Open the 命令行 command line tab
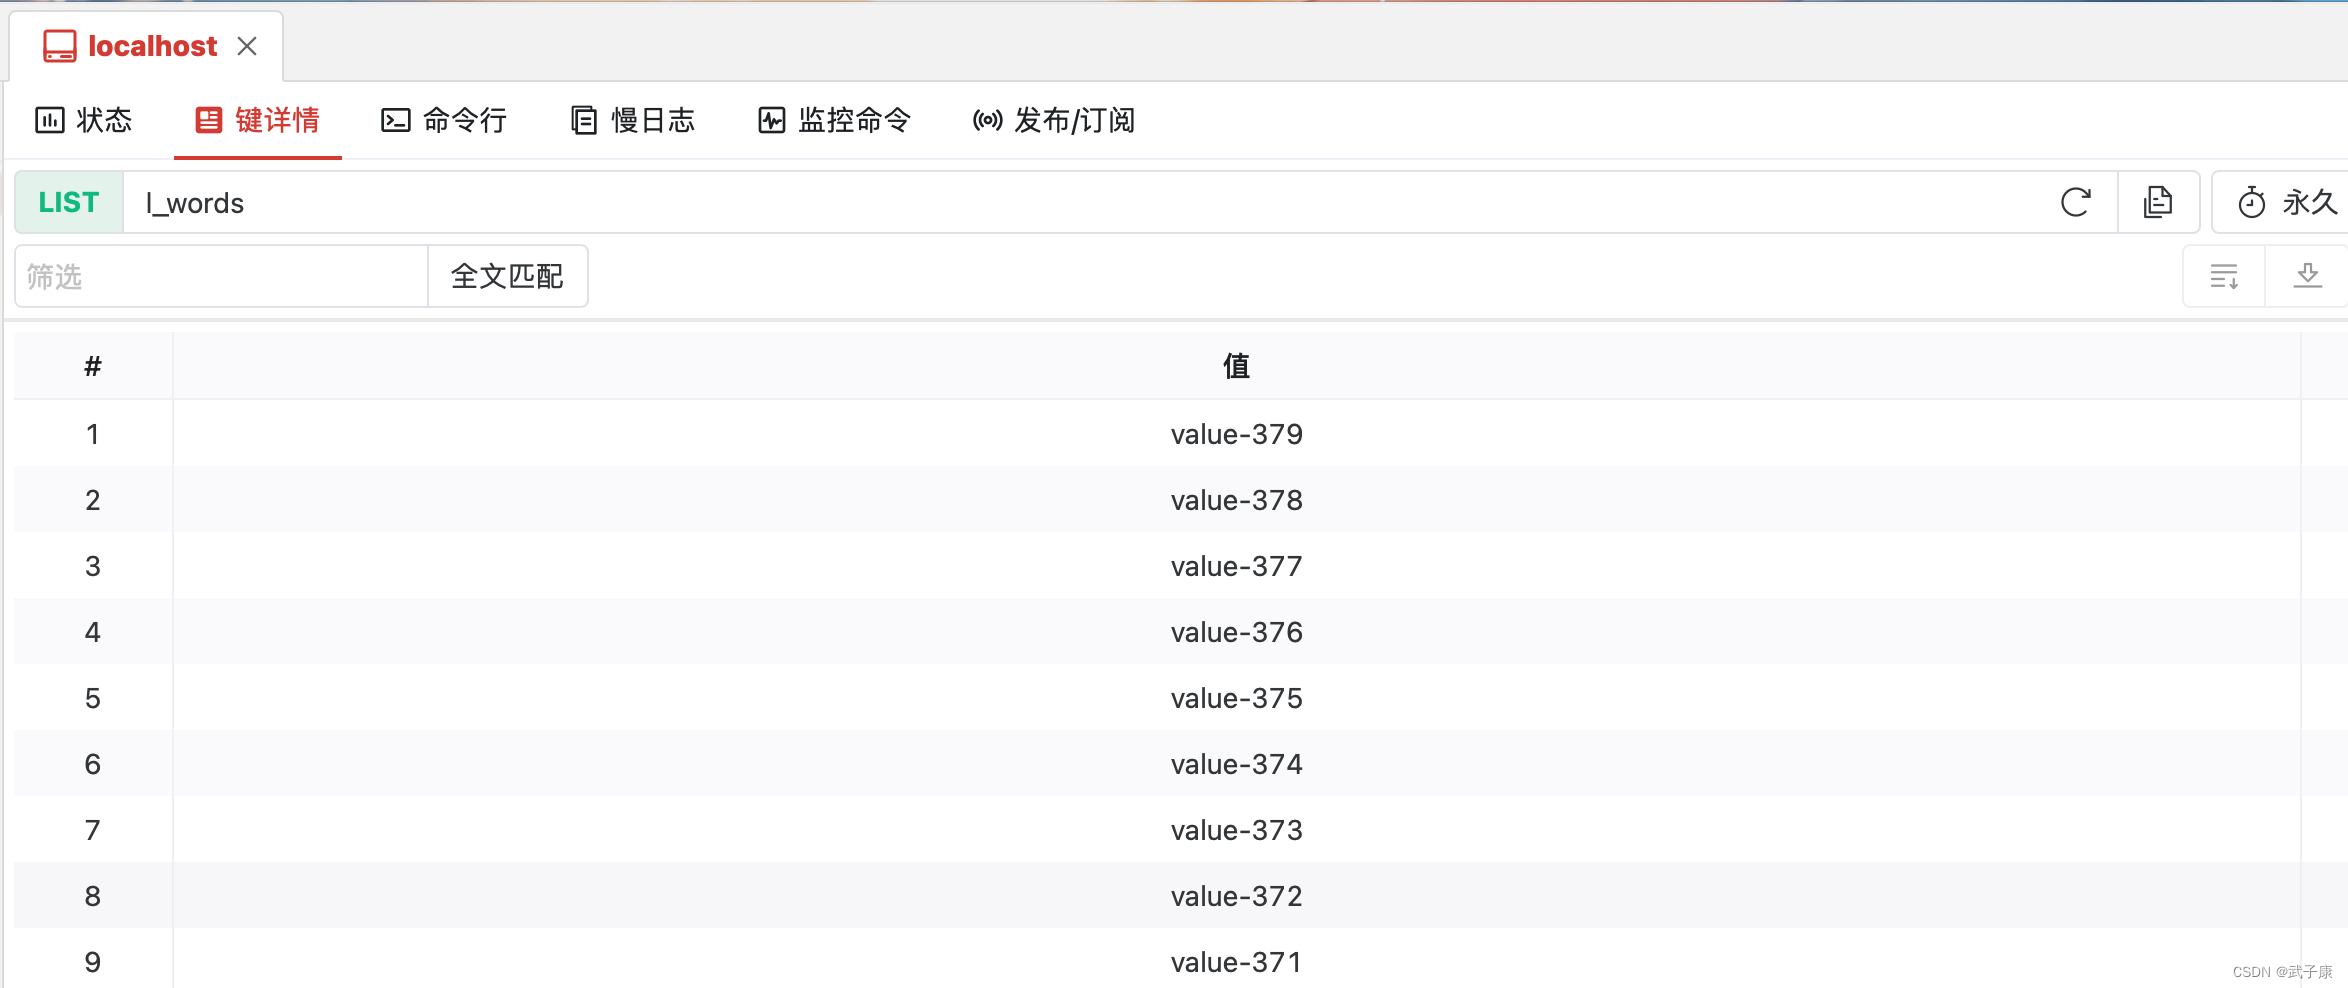2348x988 pixels. coord(444,120)
